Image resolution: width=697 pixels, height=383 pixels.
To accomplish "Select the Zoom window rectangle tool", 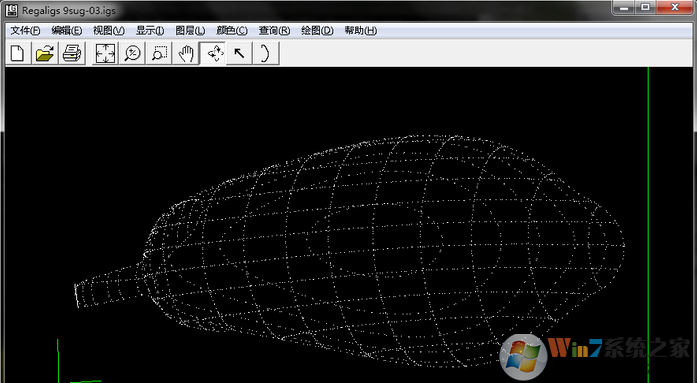I will [159, 53].
